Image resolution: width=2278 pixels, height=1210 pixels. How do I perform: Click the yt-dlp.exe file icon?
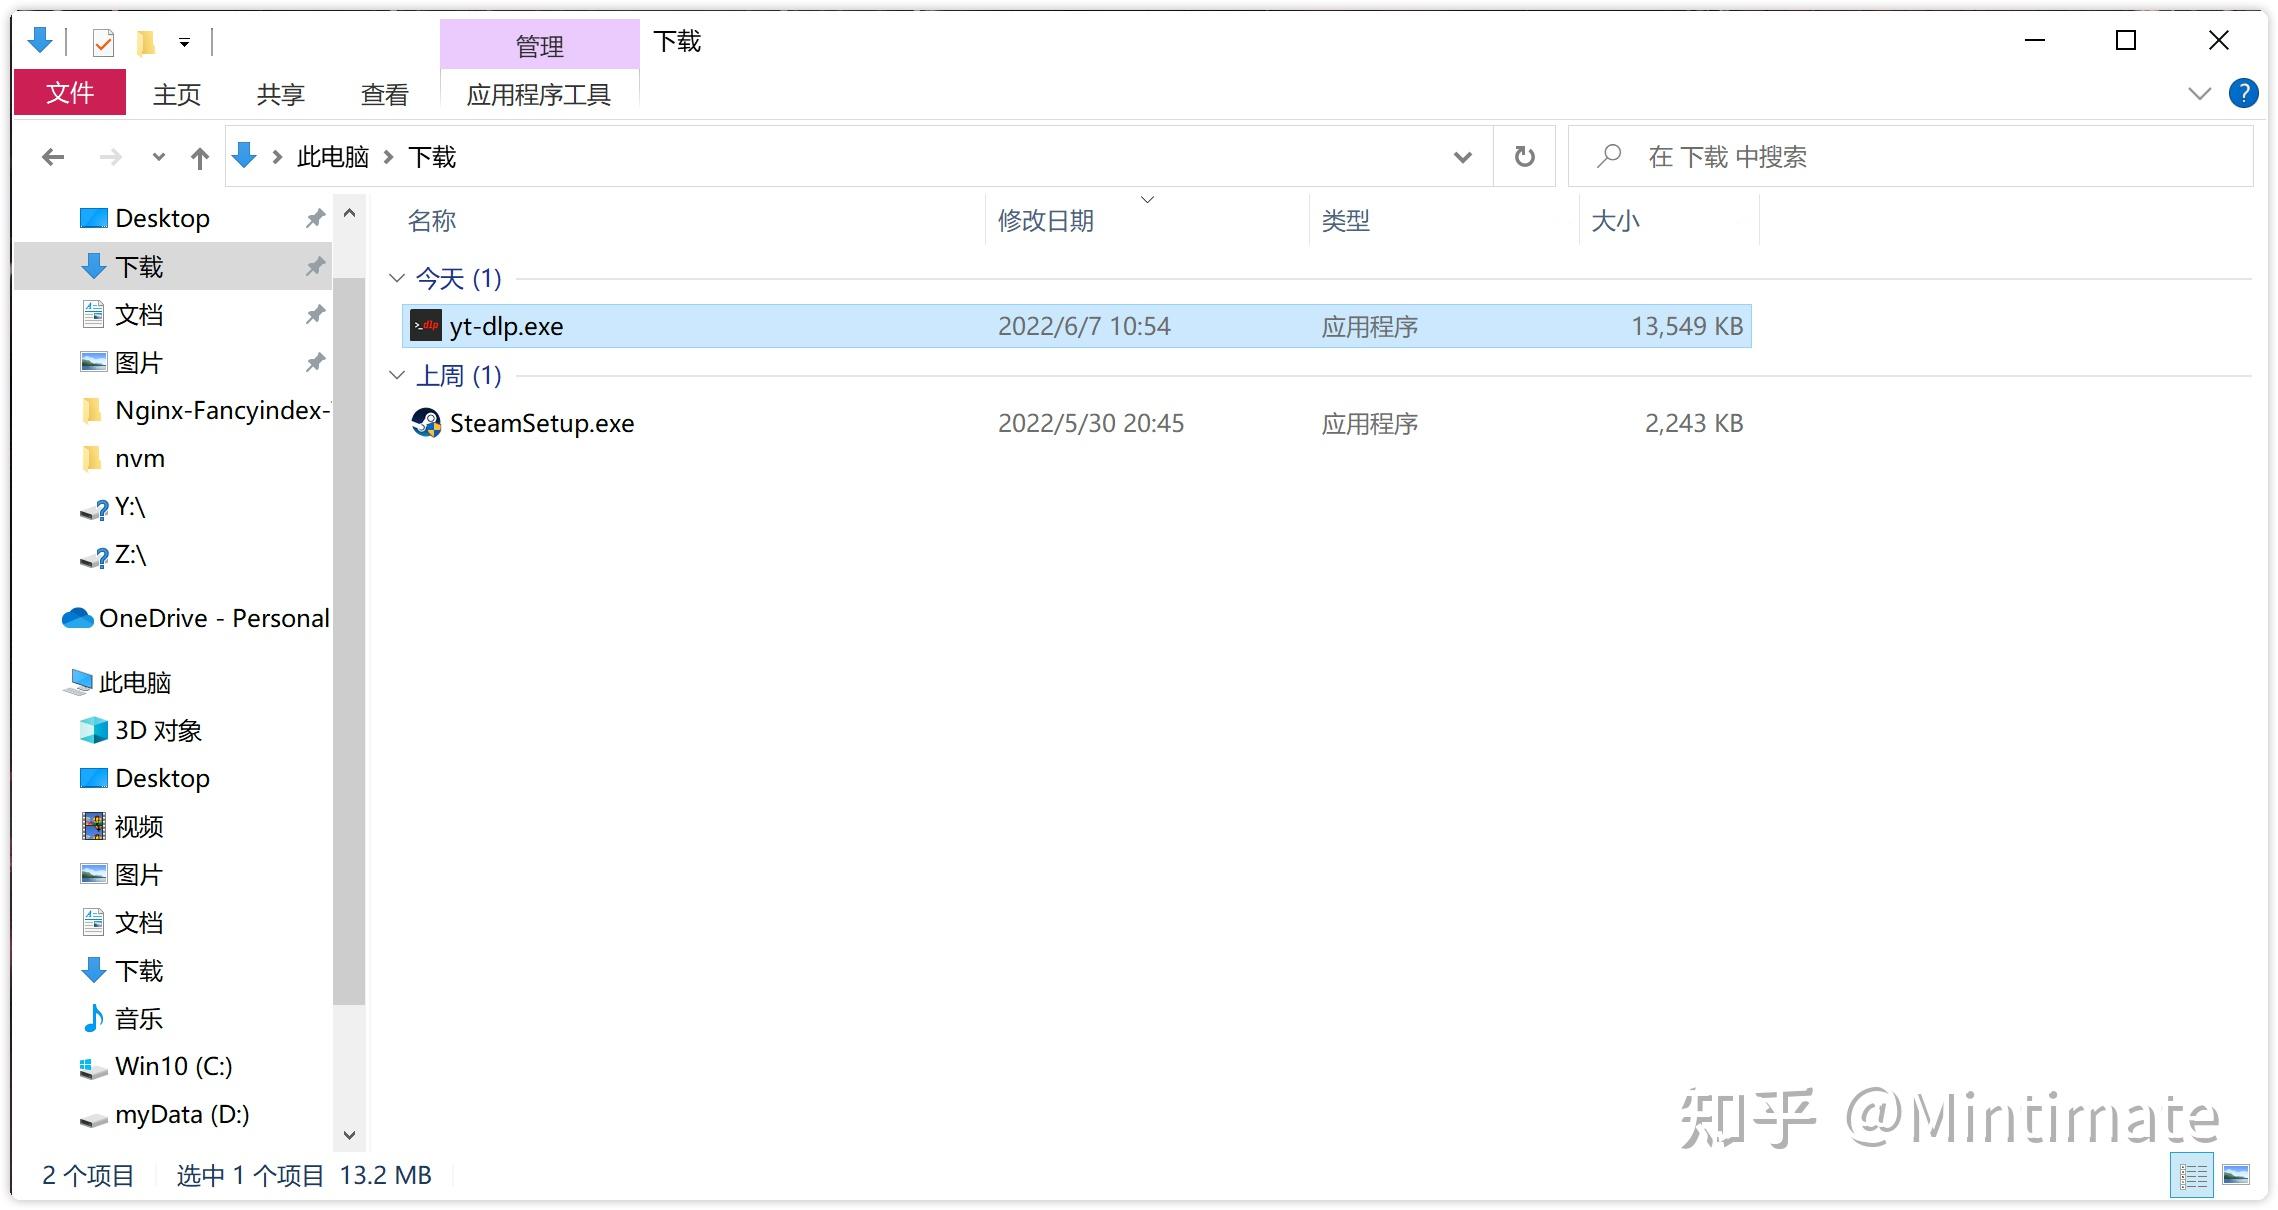coord(426,326)
